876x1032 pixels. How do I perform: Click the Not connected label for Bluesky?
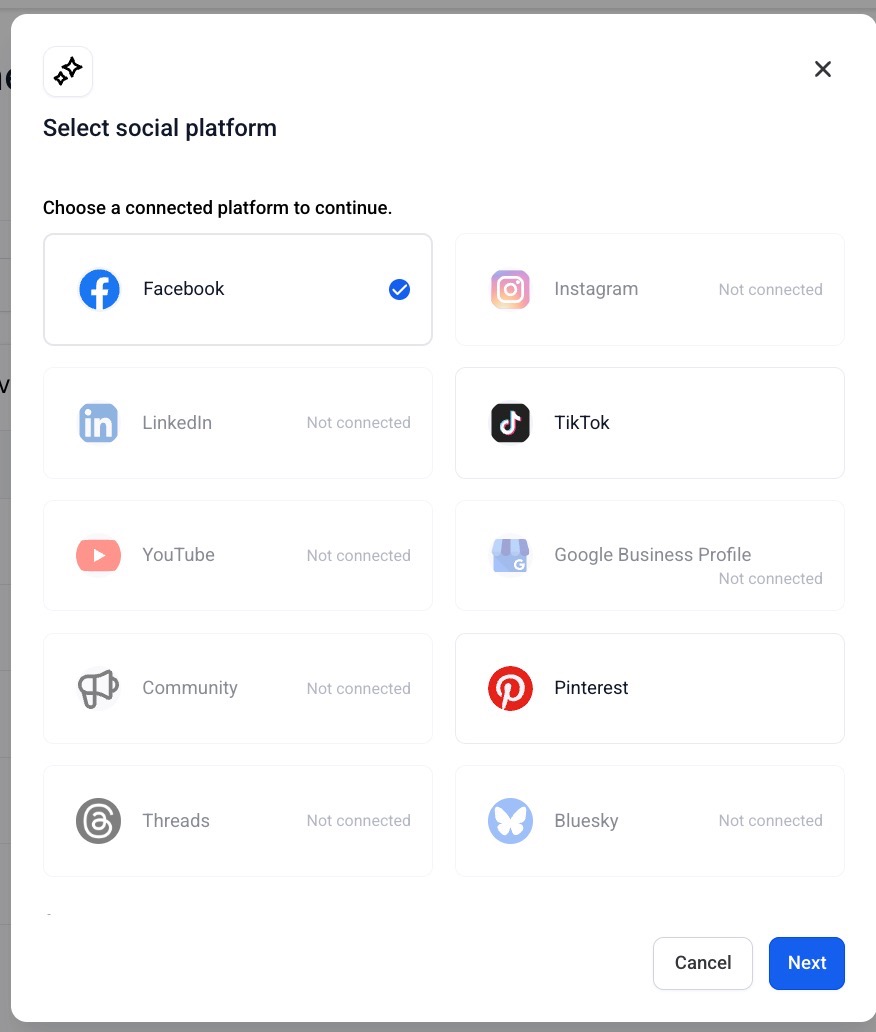770,821
